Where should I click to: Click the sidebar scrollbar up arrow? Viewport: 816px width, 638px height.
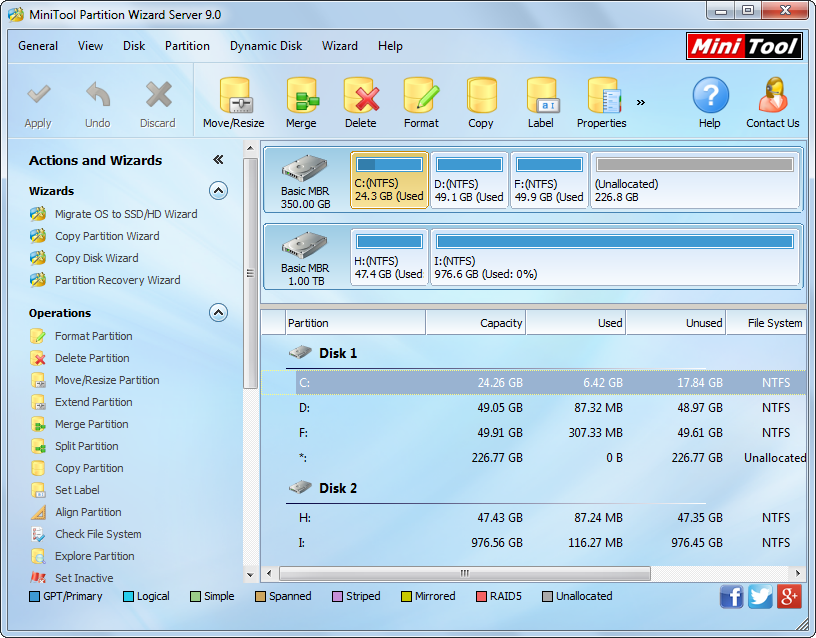coord(250,148)
